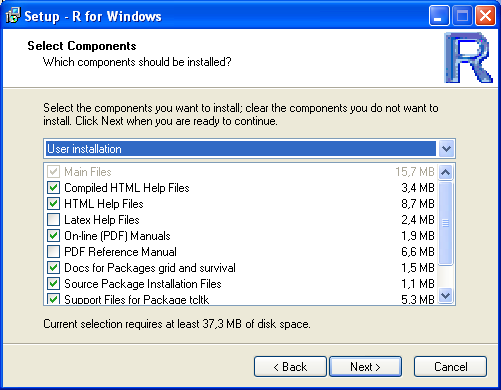
Task: Enable Latex Help Files component
Action: (x=53, y=220)
